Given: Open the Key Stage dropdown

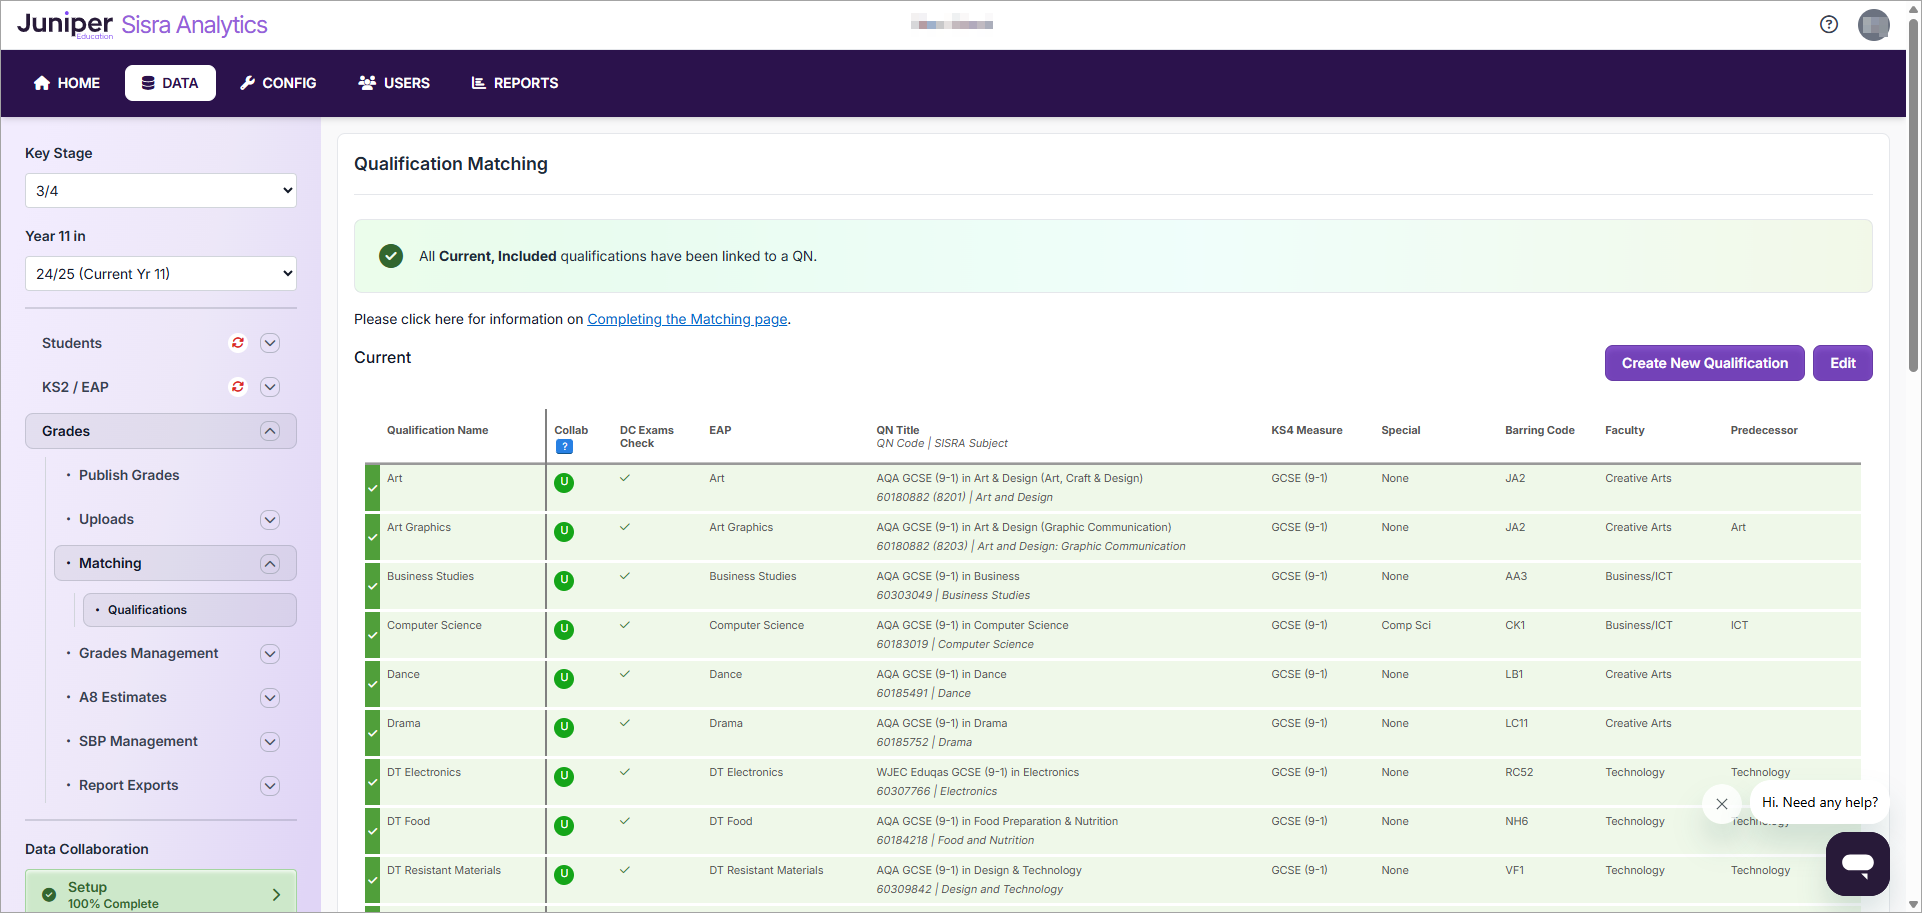Looking at the screenshot, I should (x=160, y=190).
